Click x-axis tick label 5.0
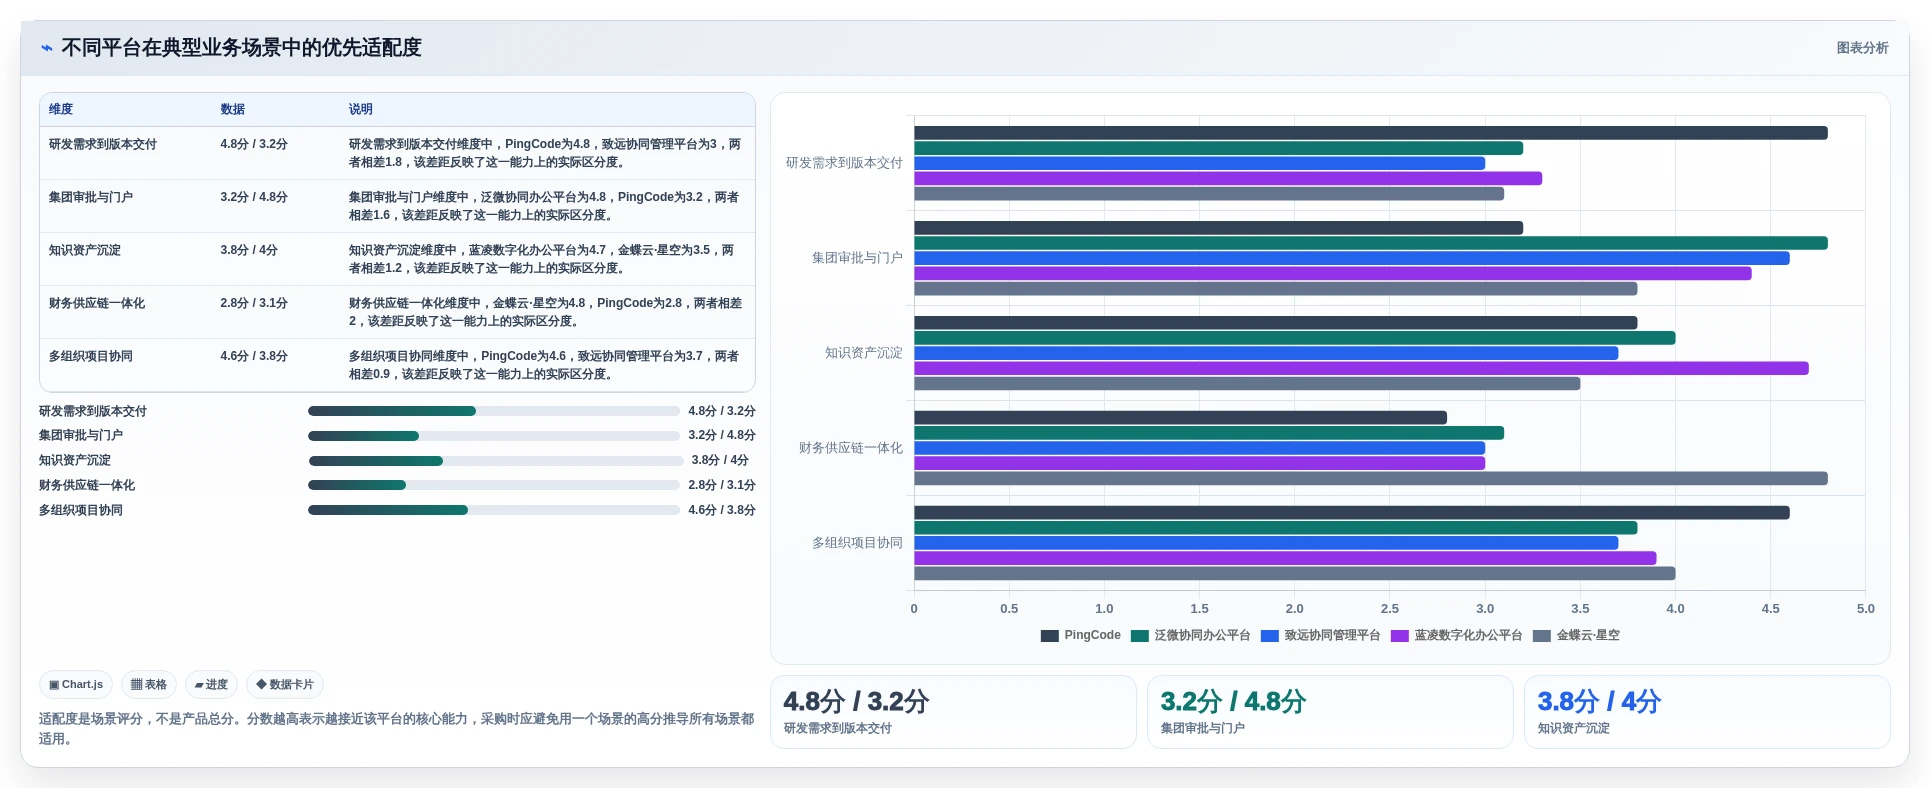This screenshot has width=1930, height=788. (1866, 609)
